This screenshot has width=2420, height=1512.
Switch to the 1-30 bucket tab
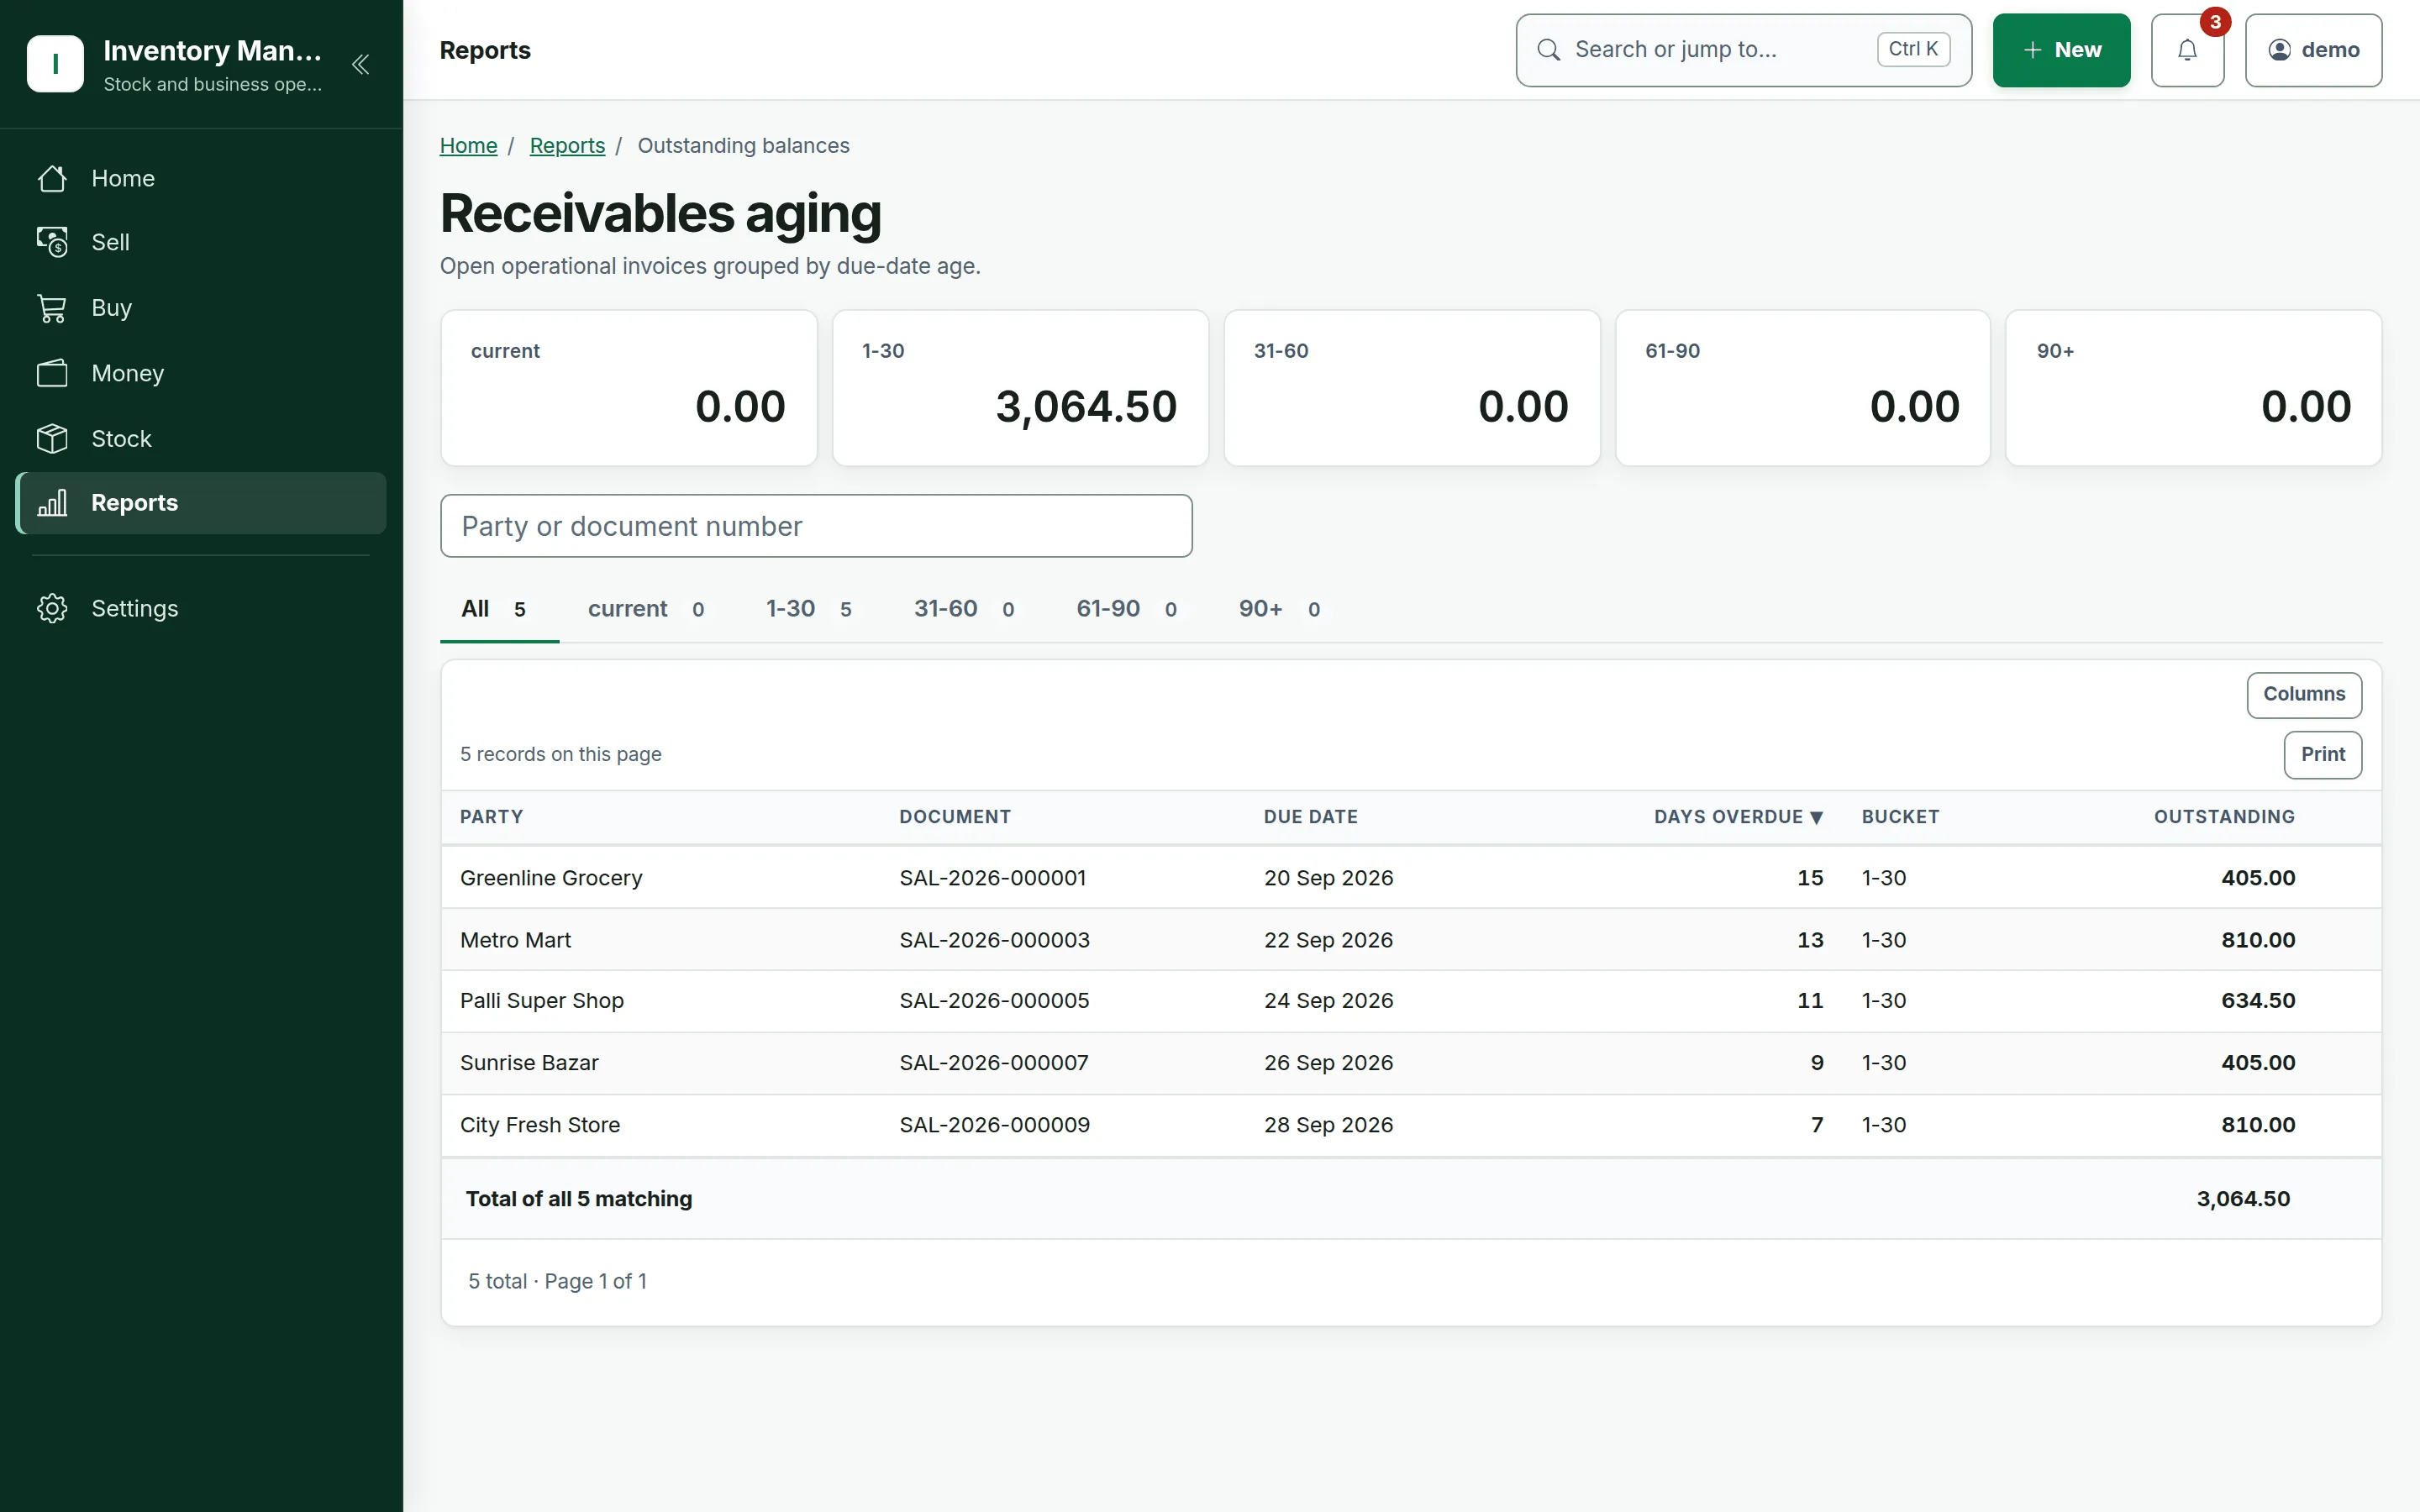(808, 609)
